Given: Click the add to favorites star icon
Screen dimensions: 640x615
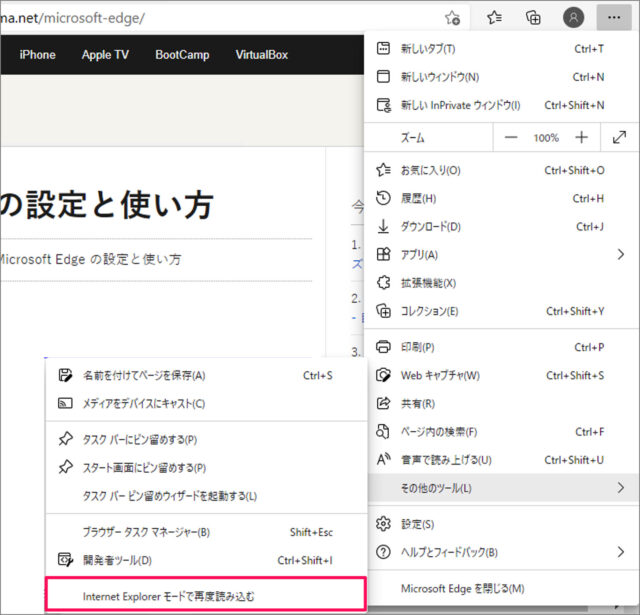Looking at the screenshot, I should (452, 18).
